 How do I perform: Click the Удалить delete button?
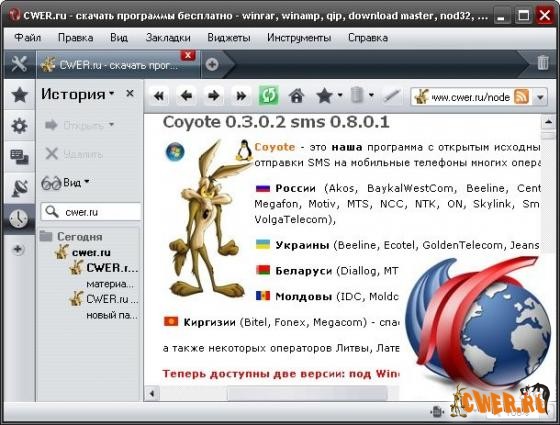tap(74, 154)
